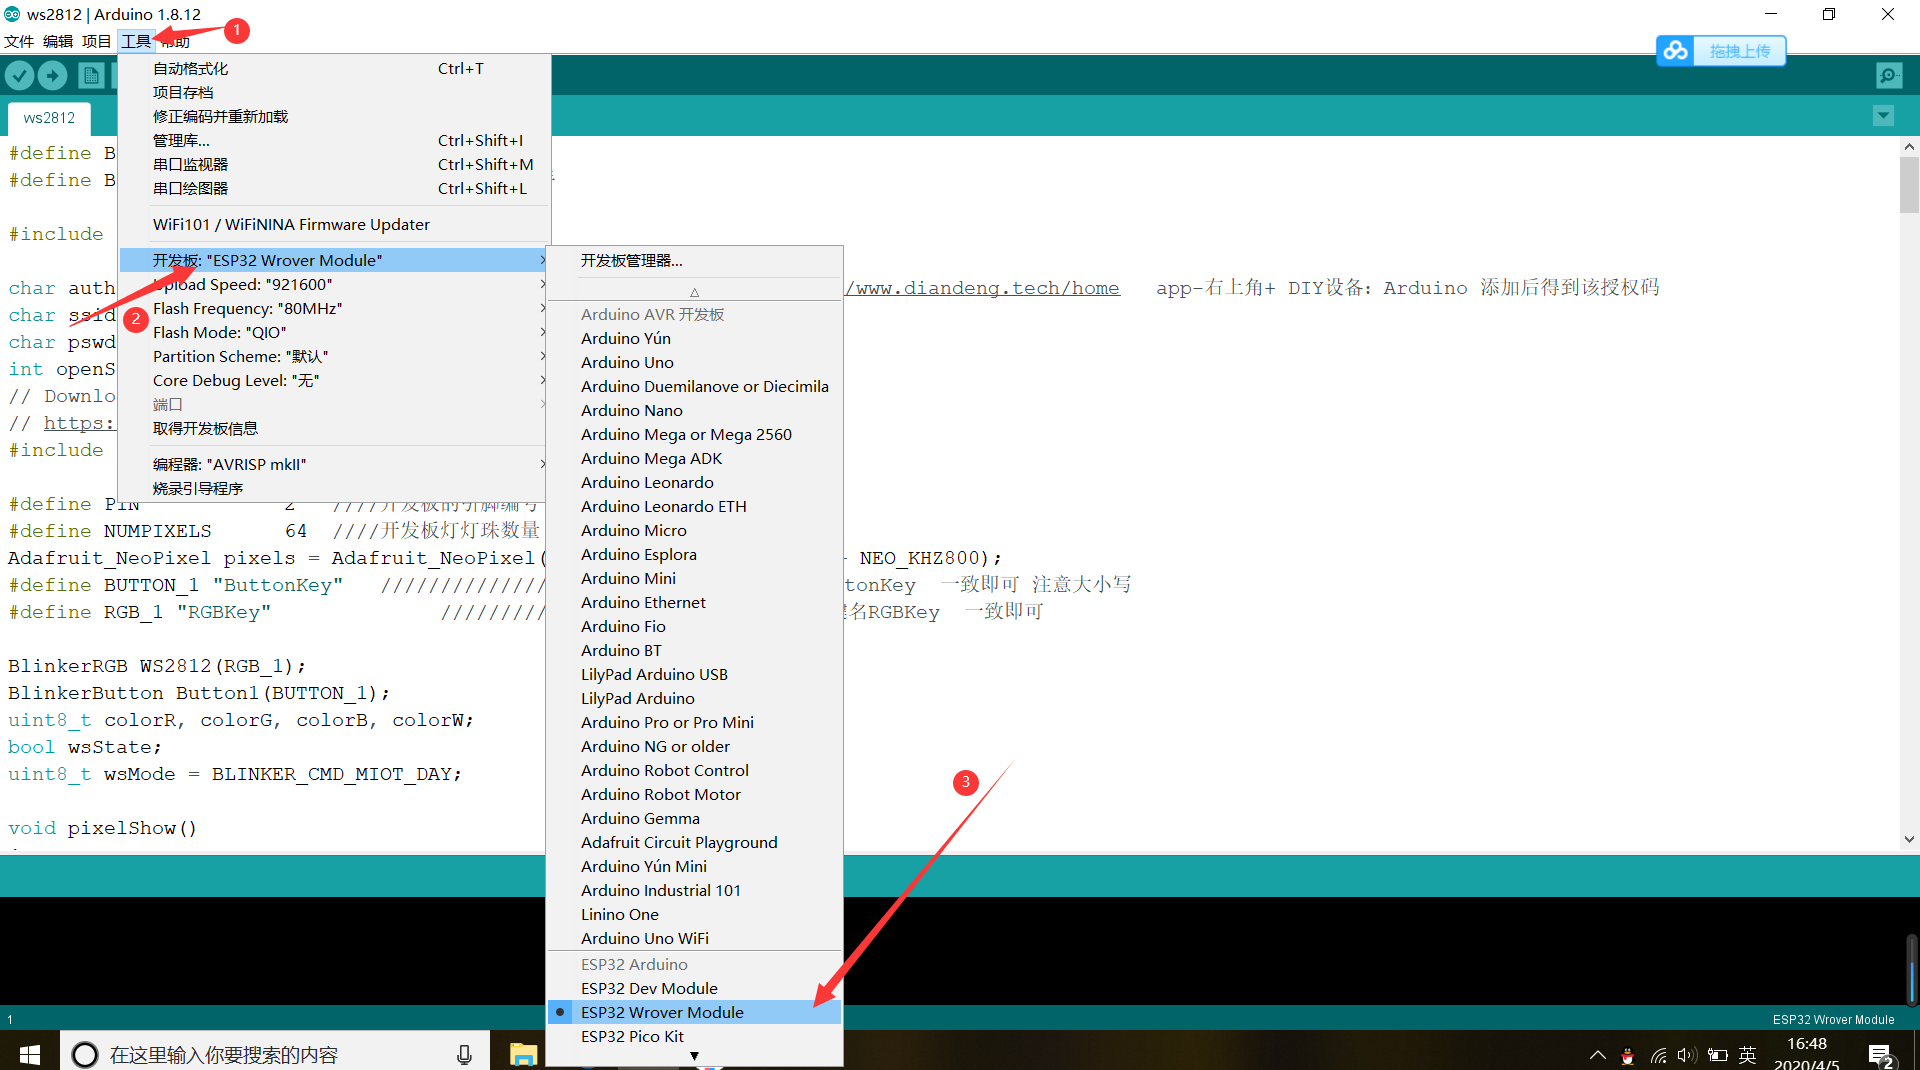This screenshot has height=1070, width=1920.
Task: Click the editor scrollbar down arrow
Action: pyautogui.click(x=1909, y=840)
